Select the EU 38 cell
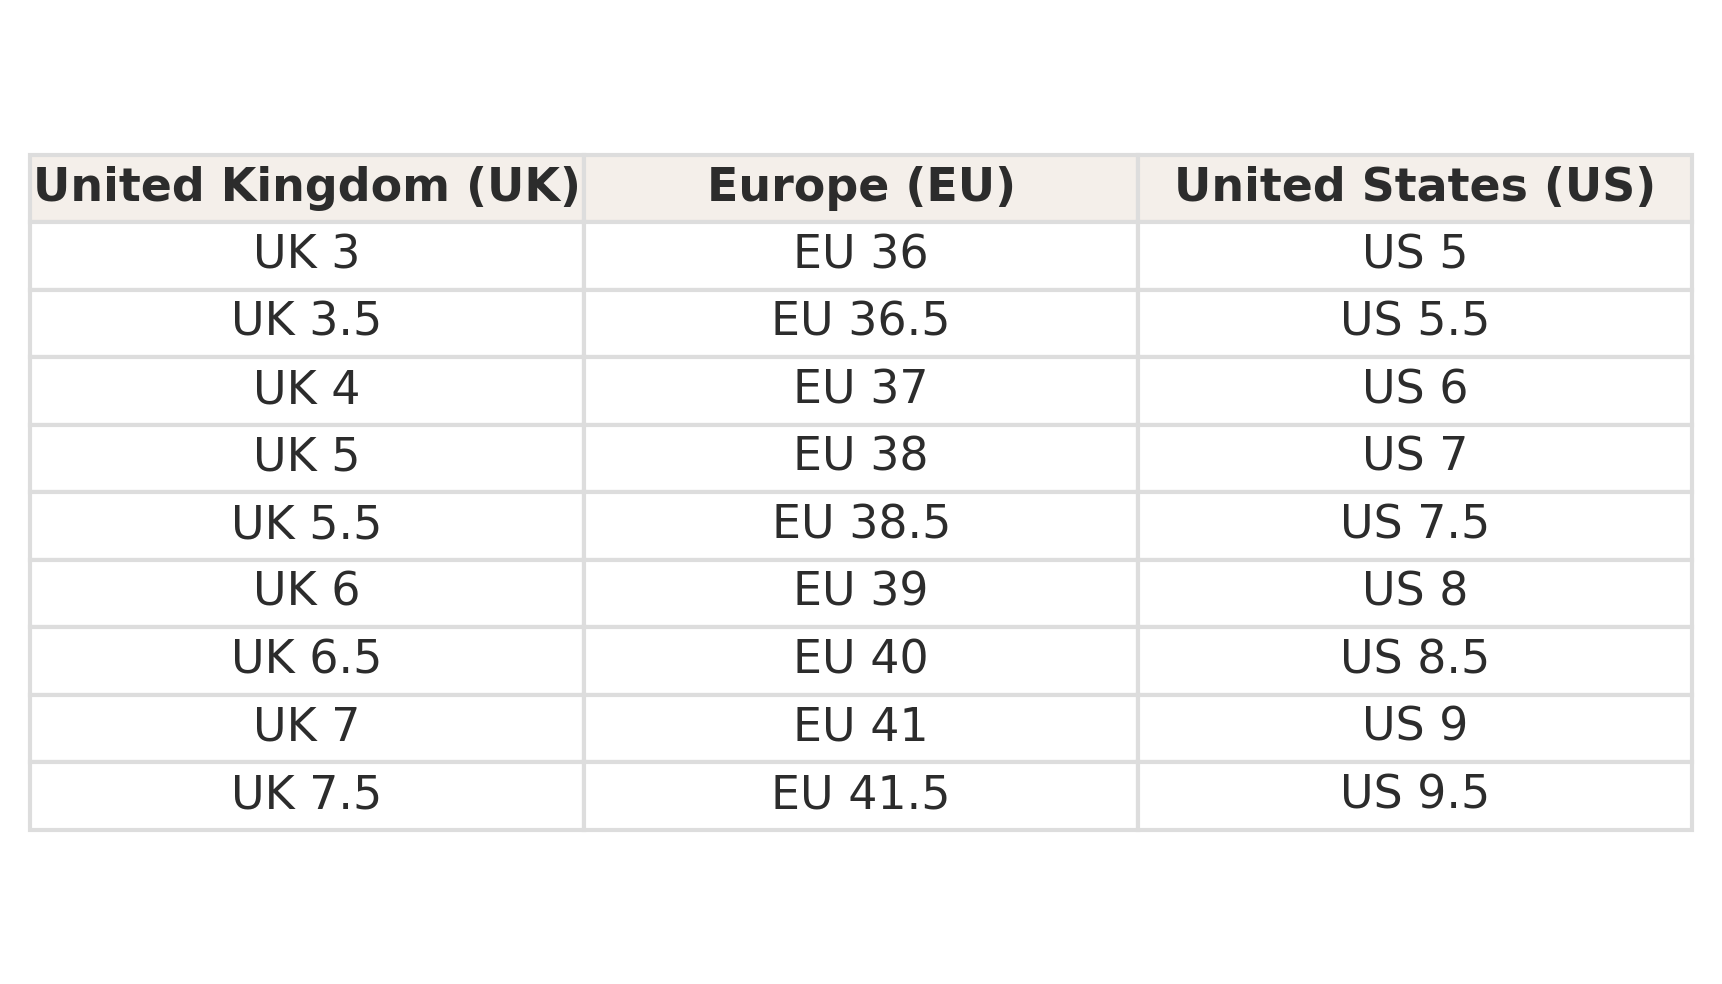The width and height of the screenshot is (1722, 984). point(861,457)
